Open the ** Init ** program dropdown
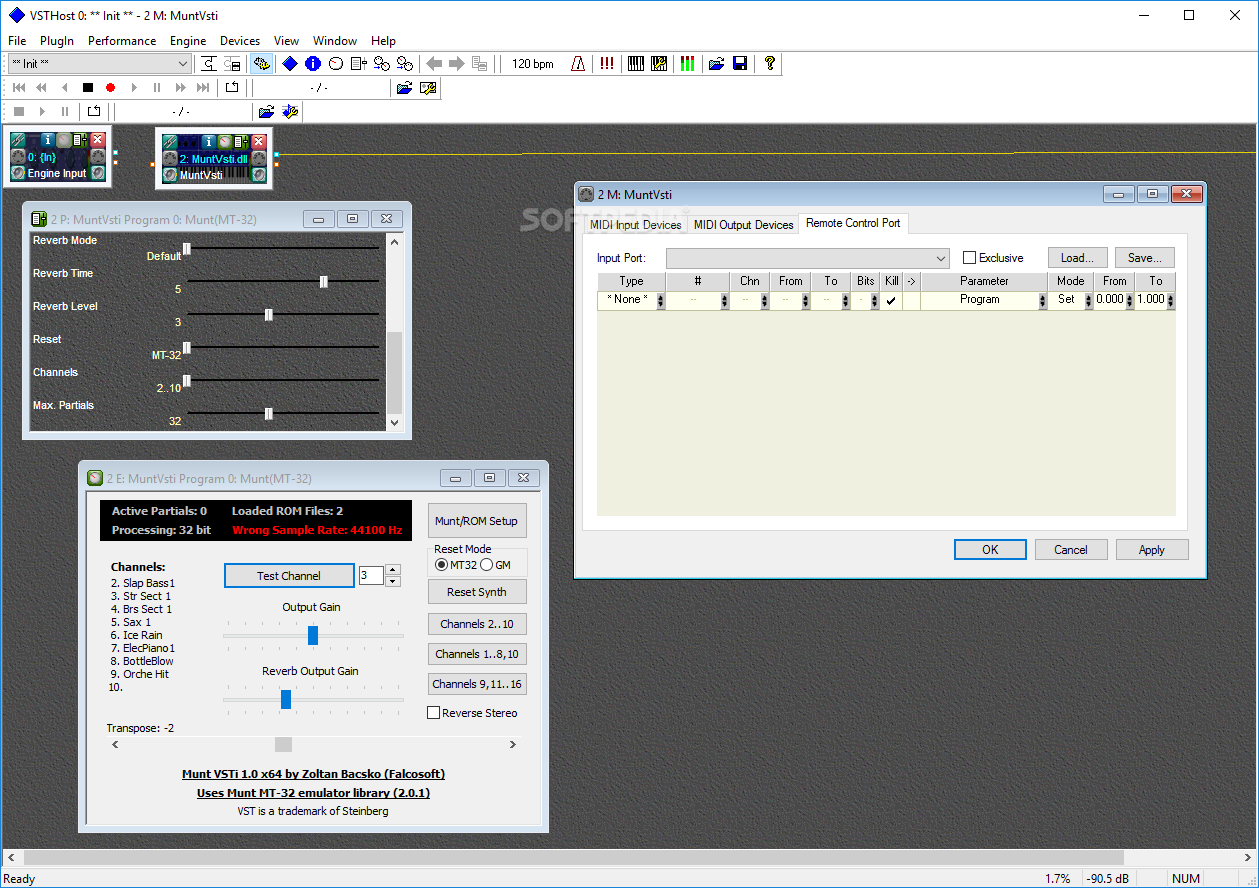1259x888 pixels. coord(99,64)
